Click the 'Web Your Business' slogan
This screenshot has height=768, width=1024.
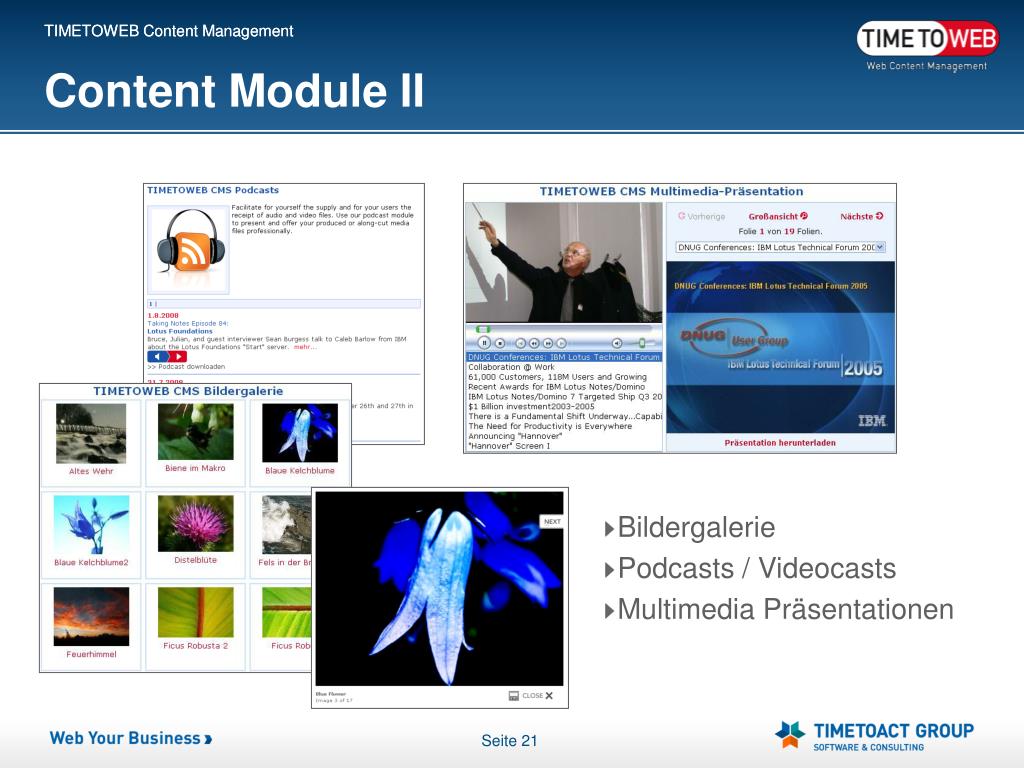[131, 738]
